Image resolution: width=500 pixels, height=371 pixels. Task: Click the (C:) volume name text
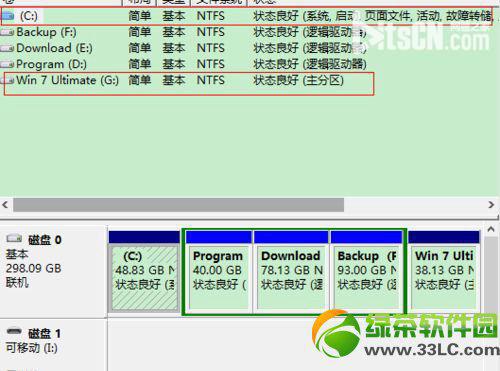point(29,16)
